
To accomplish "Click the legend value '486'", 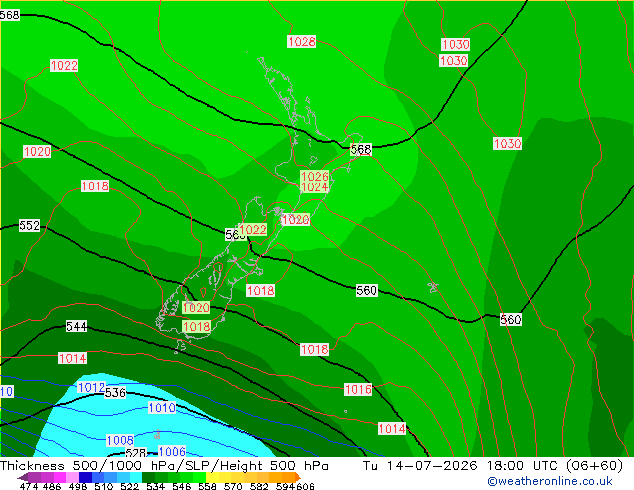I will [x=52, y=486].
